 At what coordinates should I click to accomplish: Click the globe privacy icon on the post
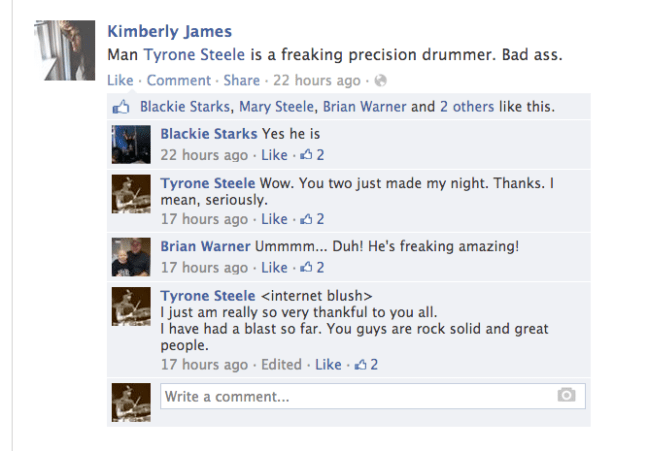tap(380, 80)
